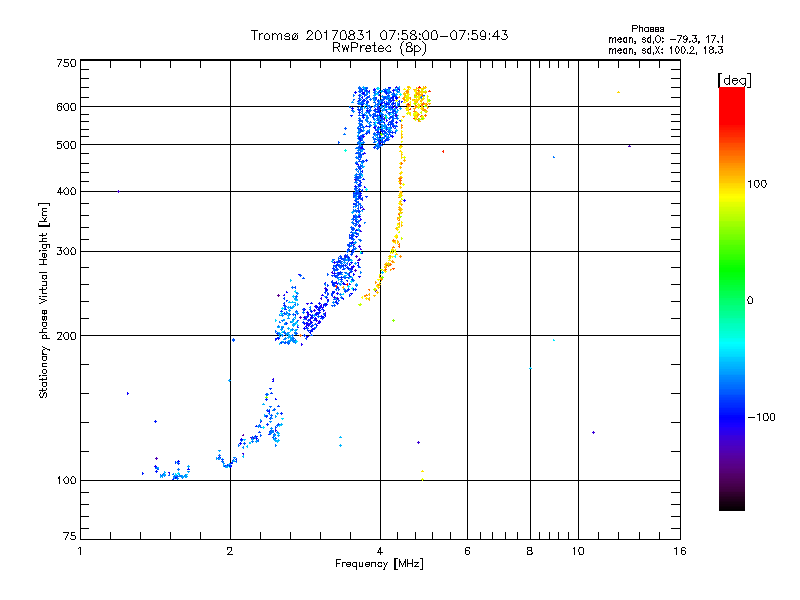Click the "100" label on the height axis
This screenshot has height=600, width=800.
pos(67,480)
